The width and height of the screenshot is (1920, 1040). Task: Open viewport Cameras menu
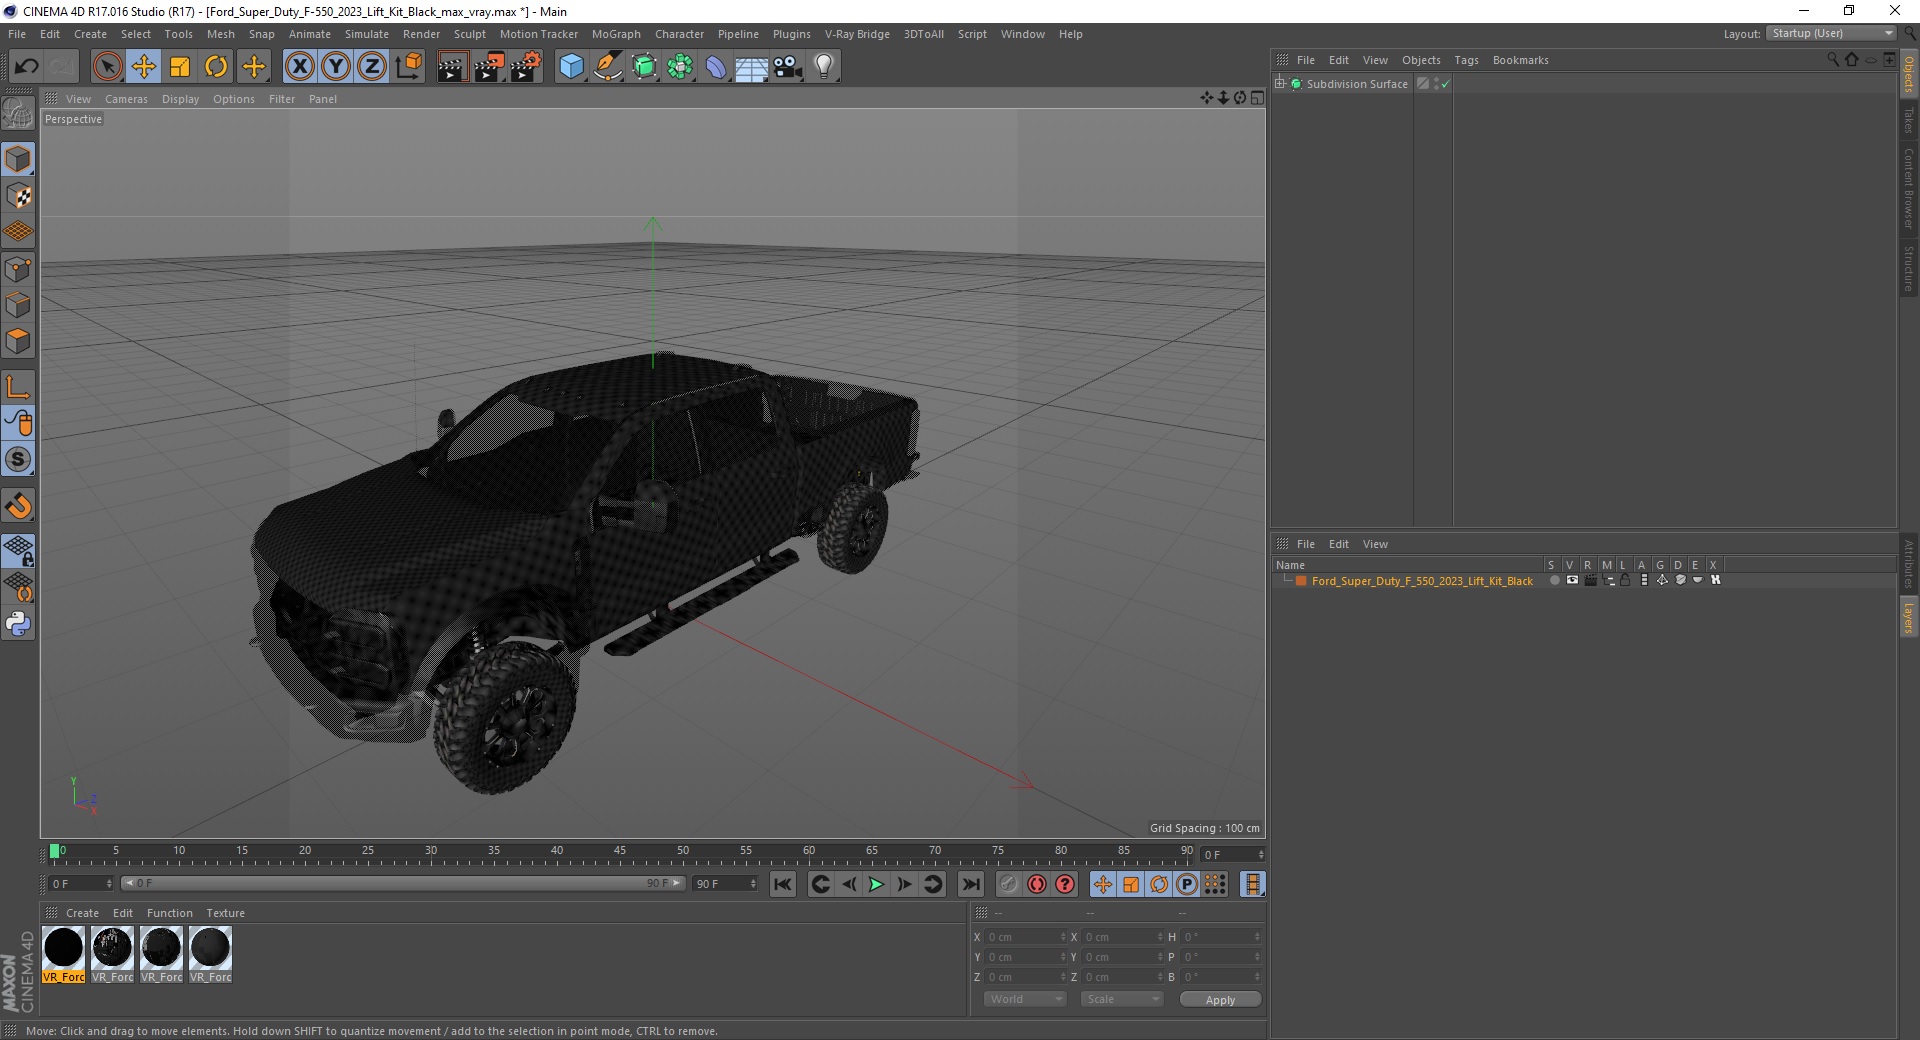tap(126, 99)
